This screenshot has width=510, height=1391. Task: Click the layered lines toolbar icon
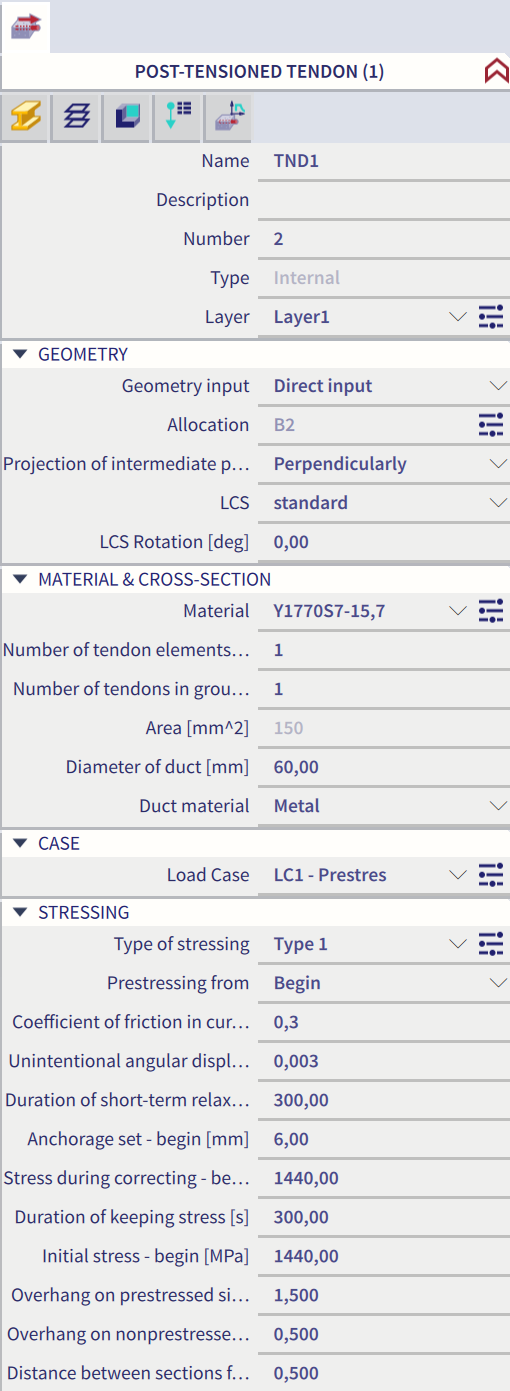pos(76,118)
